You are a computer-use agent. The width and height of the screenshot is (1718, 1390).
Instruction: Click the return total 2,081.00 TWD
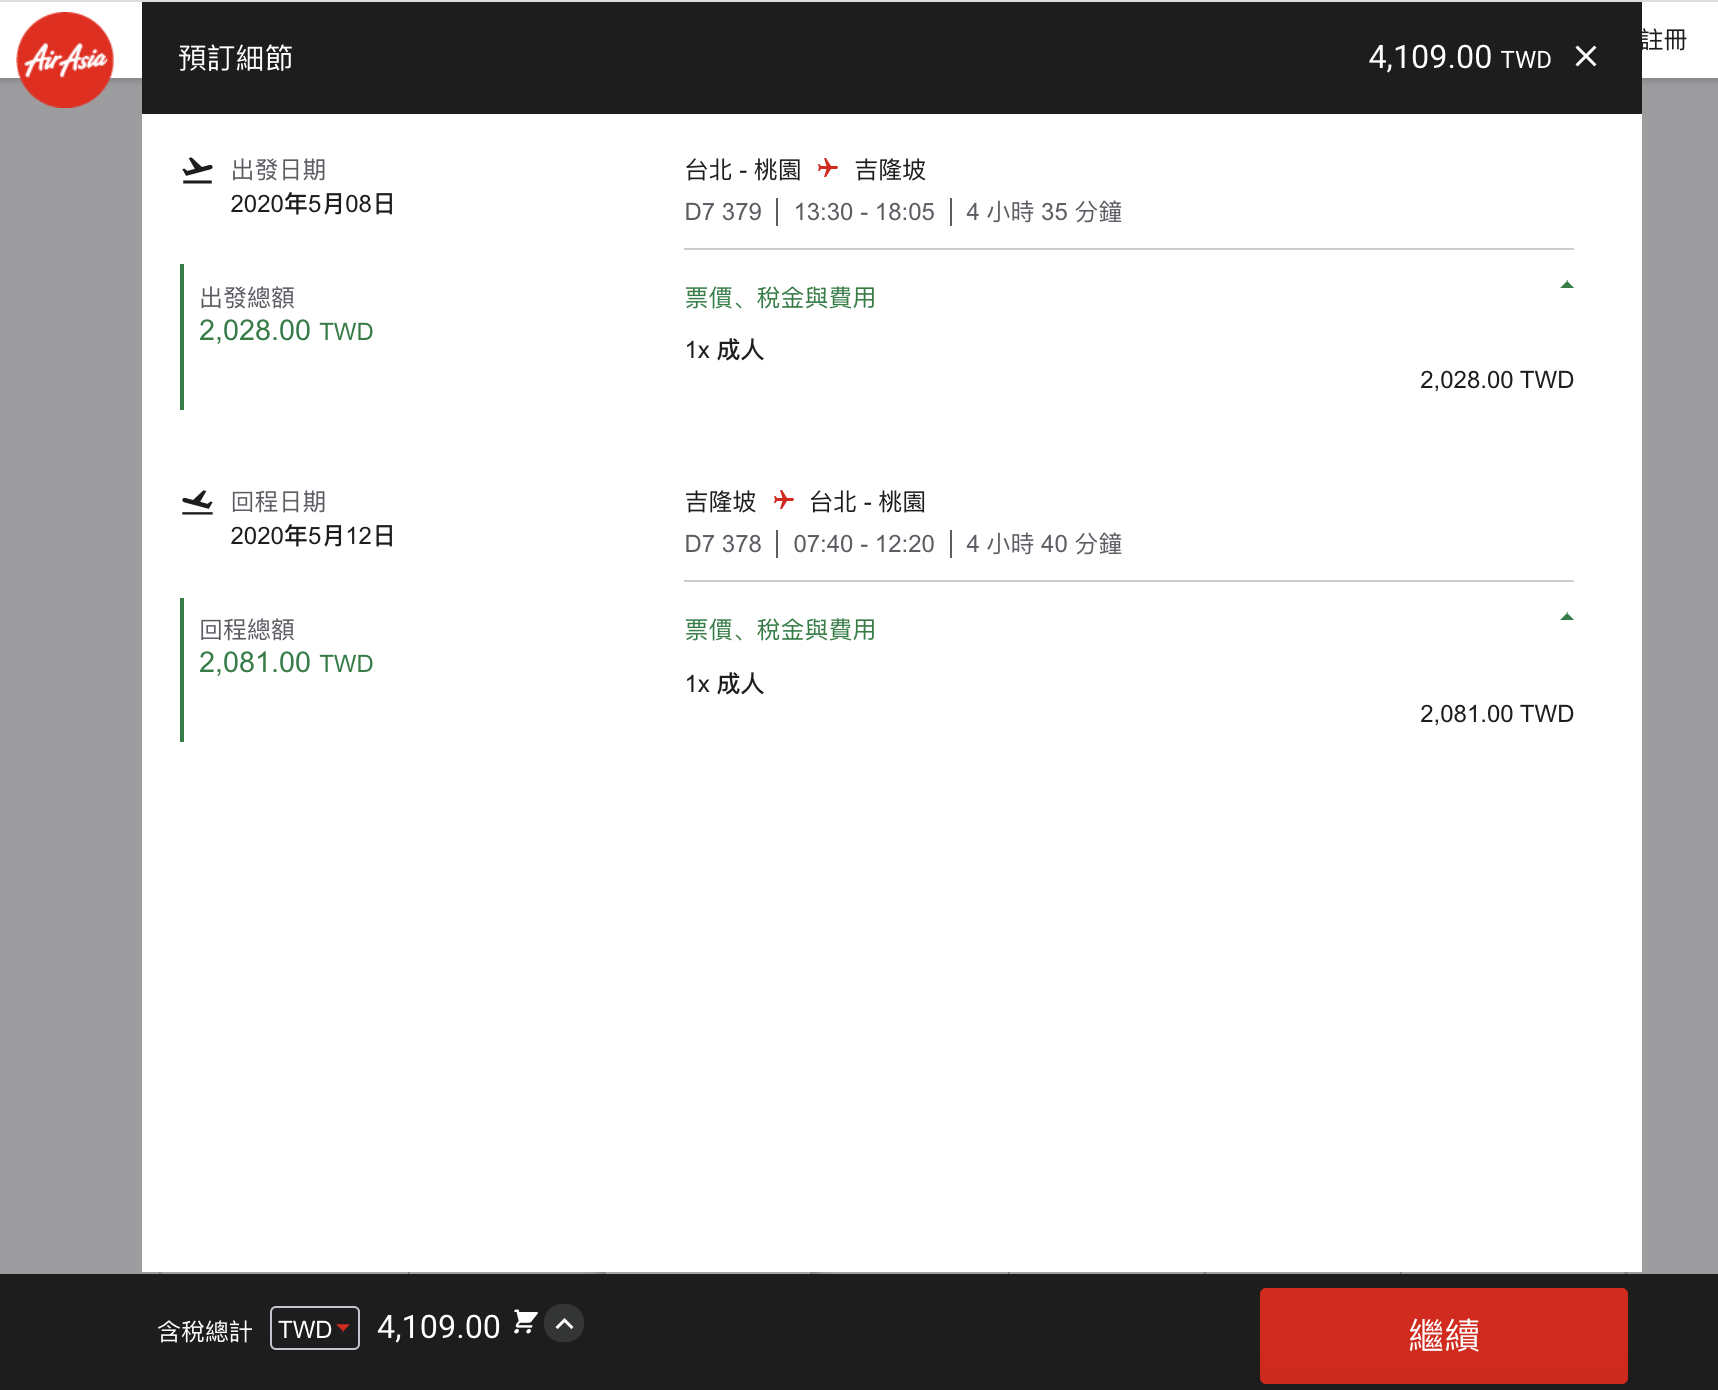[x=286, y=663]
